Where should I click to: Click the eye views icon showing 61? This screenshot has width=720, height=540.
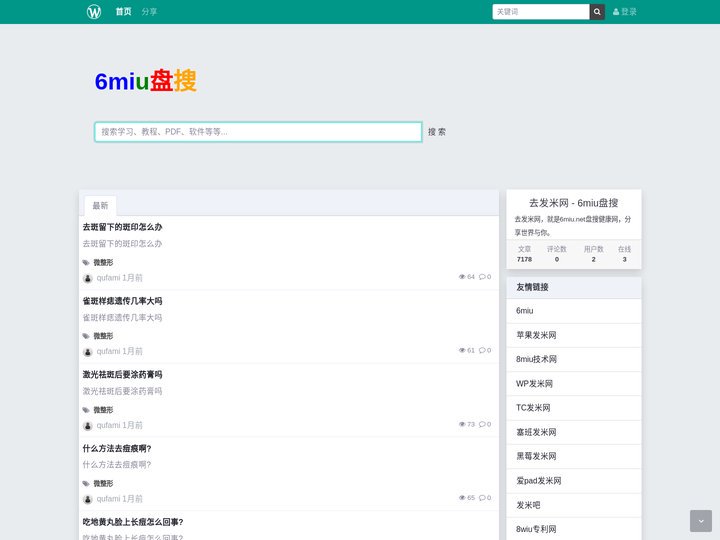(462, 350)
